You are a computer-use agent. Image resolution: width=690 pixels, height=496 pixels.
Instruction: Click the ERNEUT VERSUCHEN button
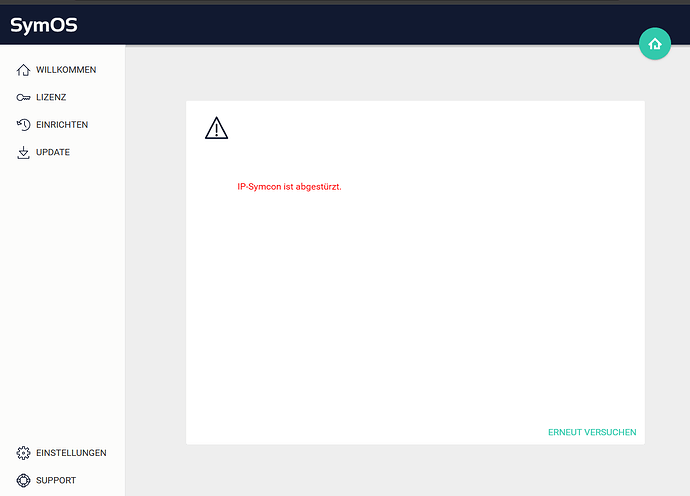point(592,432)
